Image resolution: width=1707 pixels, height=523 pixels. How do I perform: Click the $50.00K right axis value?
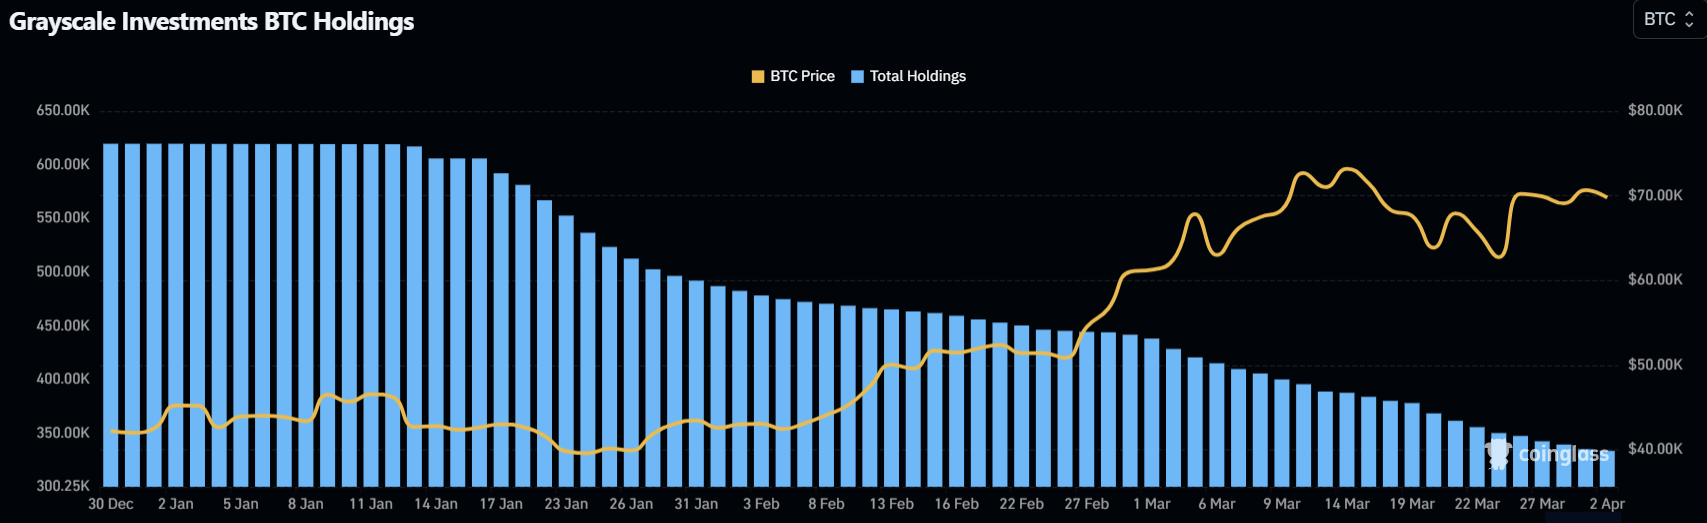click(x=1655, y=364)
